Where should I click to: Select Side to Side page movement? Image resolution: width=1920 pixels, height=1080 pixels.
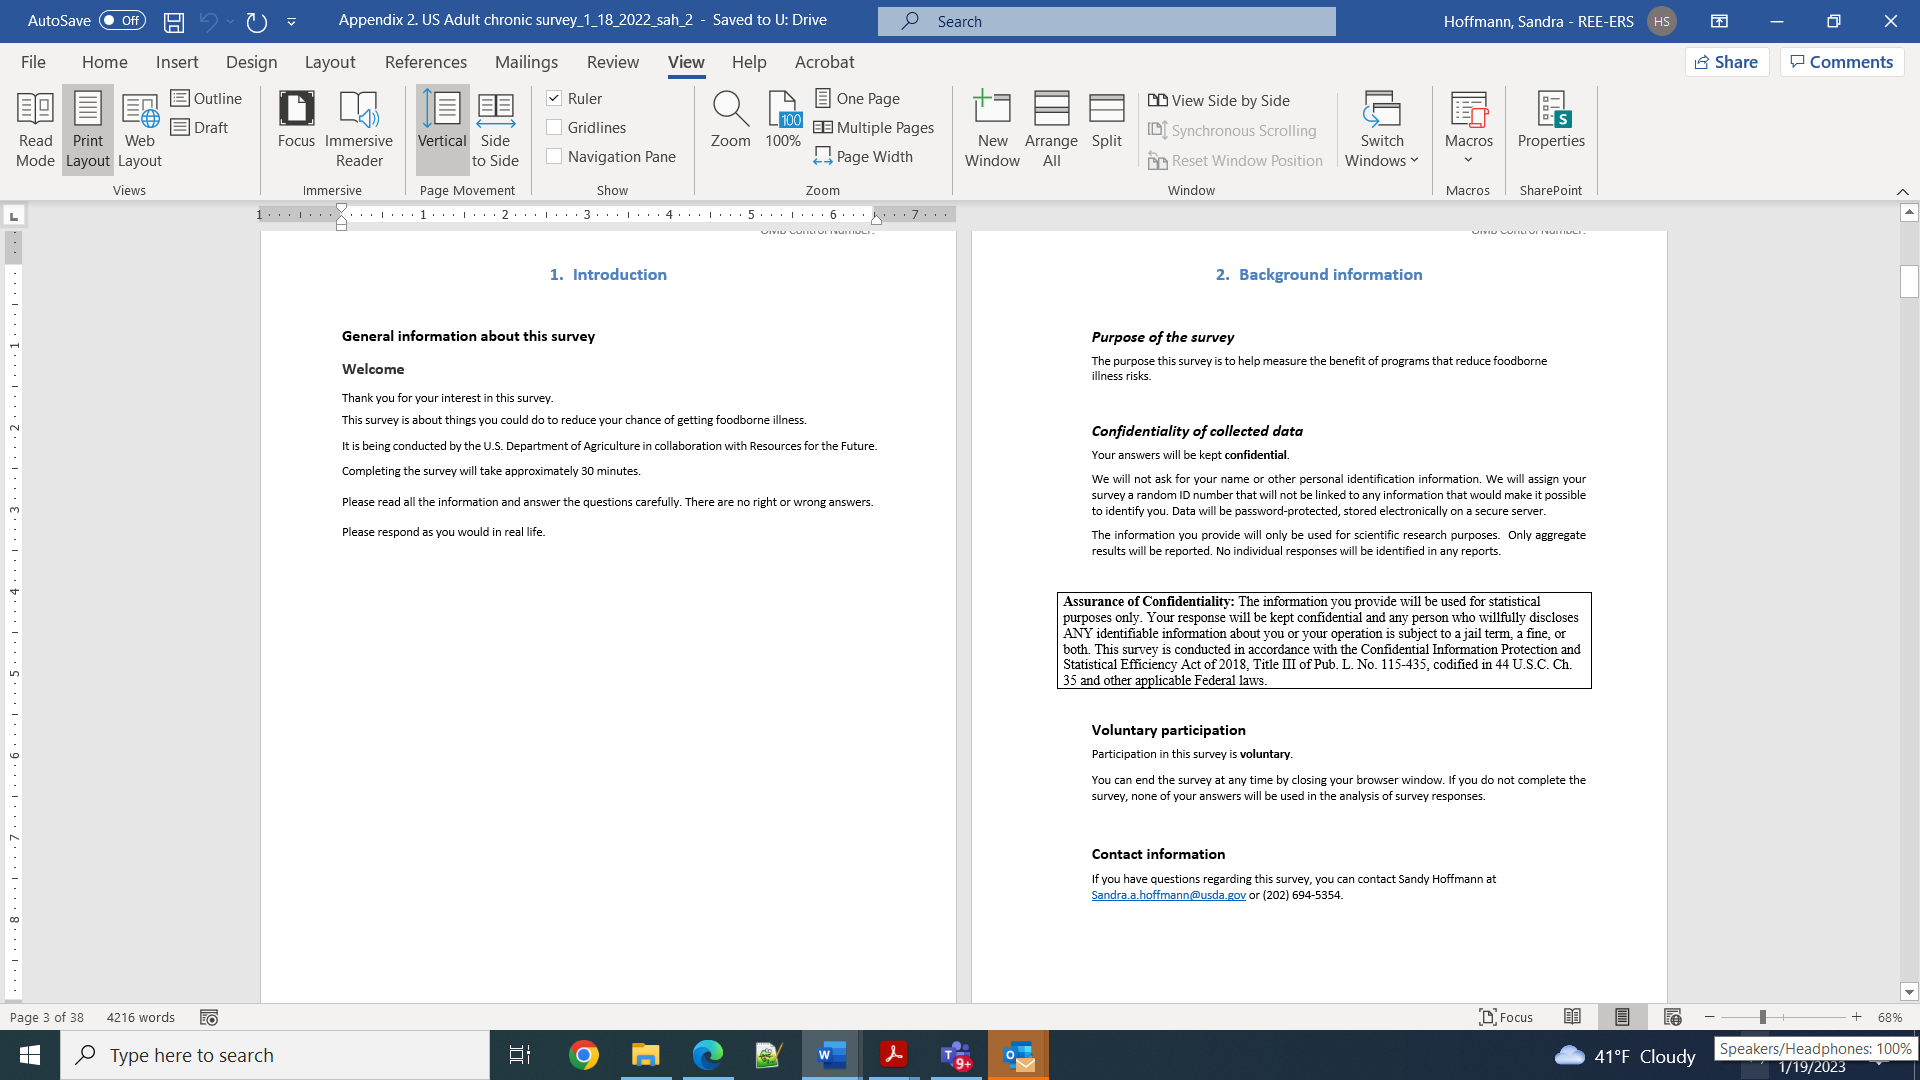tap(495, 130)
